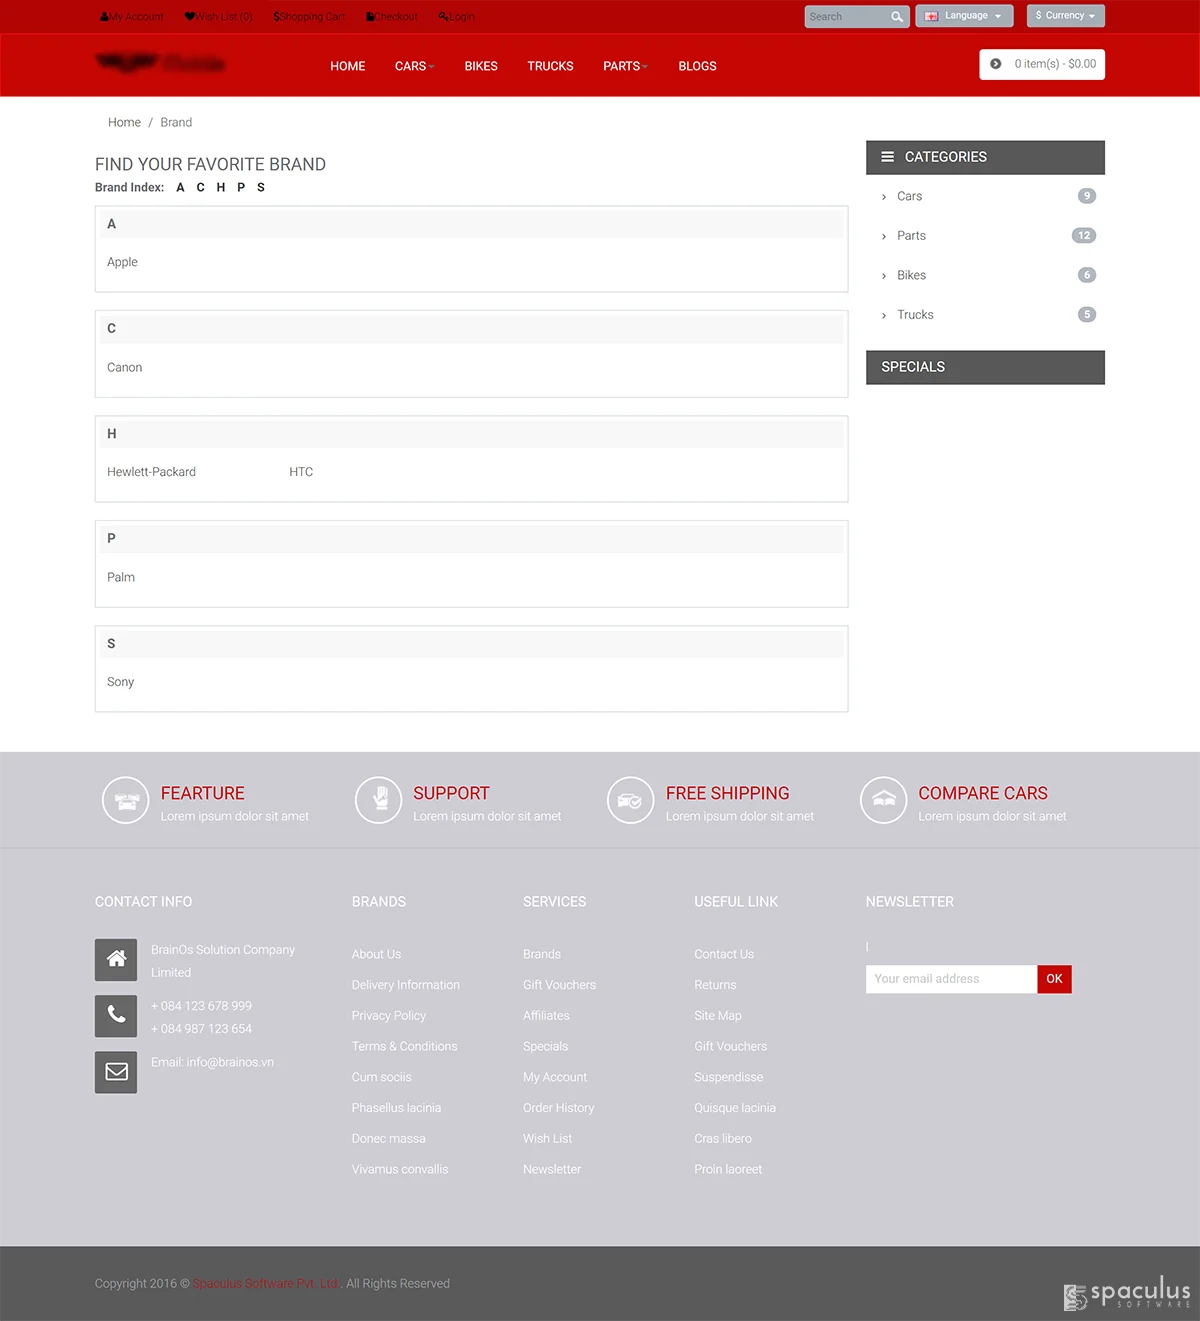The width and height of the screenshot is (1200, 1321).
Task: Jump to brand index letter S
Action: point(261,187)
